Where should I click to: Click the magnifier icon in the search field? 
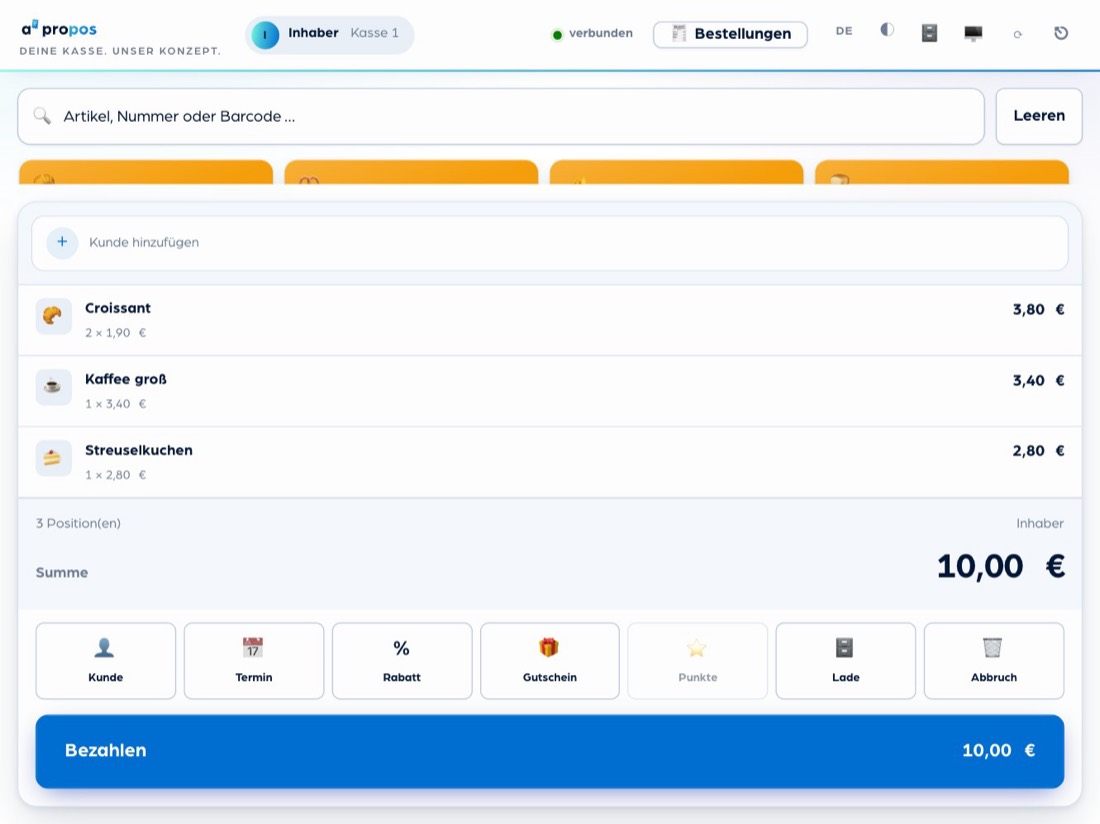coord(42,116)
